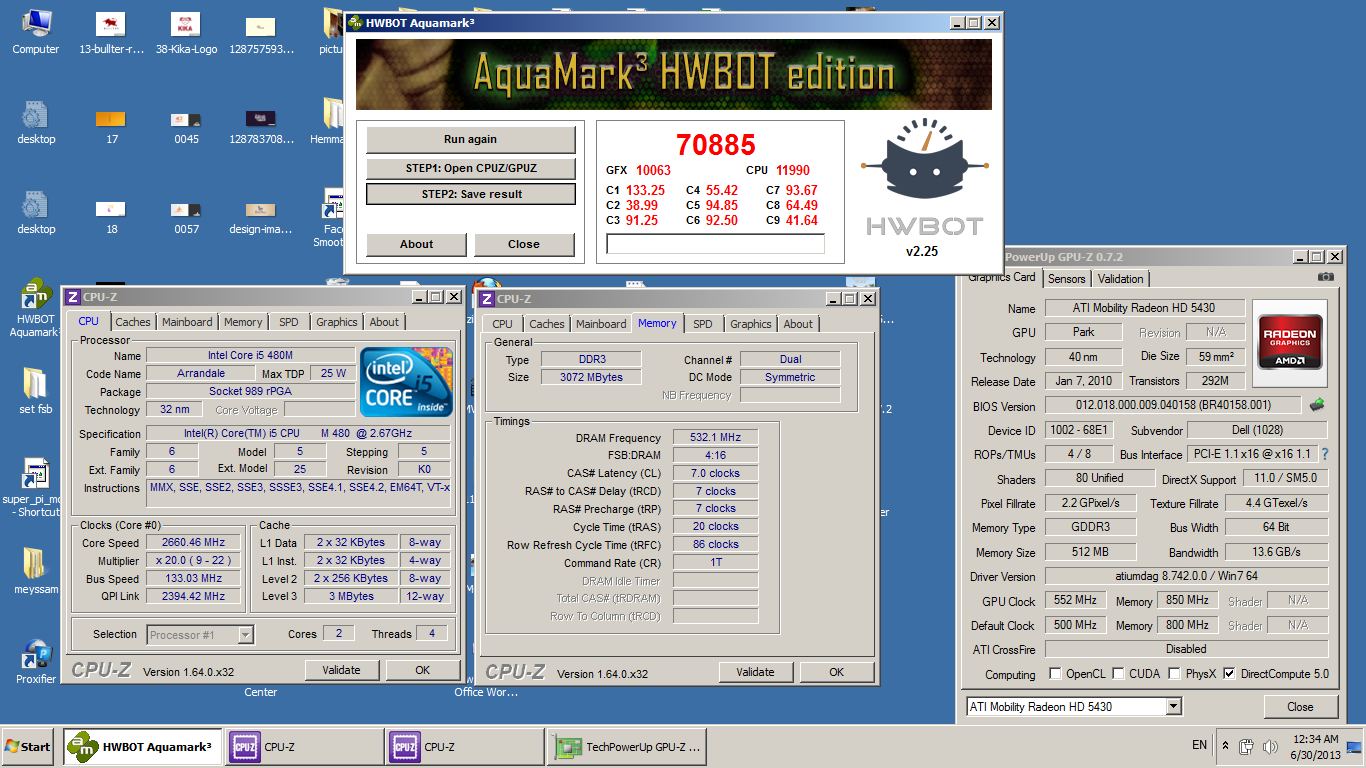
Task: Switch to Mainboard tab in left CPU-Z
Action: coord(187,322)
